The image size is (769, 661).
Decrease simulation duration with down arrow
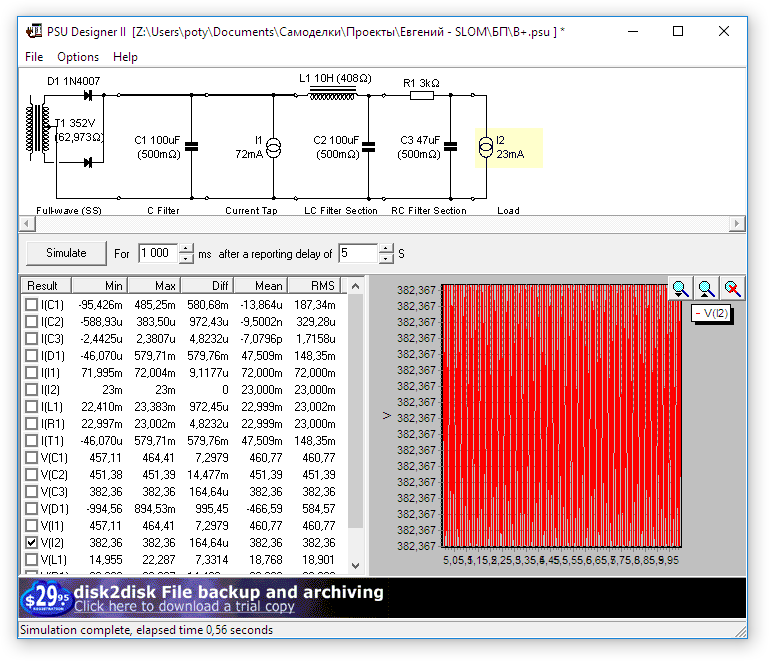(186, 259)
